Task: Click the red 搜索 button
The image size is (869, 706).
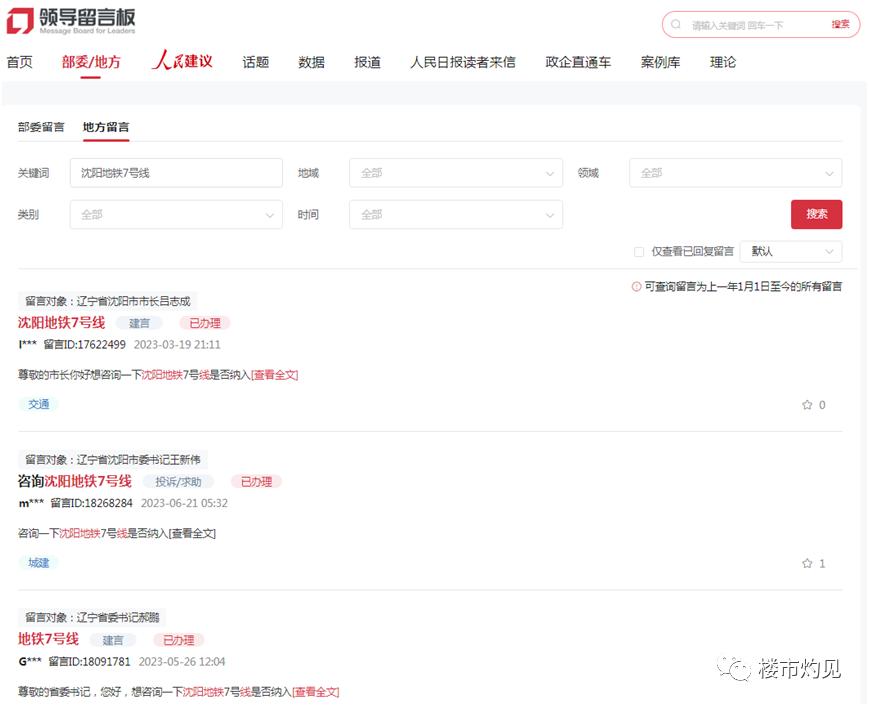Action: pos(816,214)
